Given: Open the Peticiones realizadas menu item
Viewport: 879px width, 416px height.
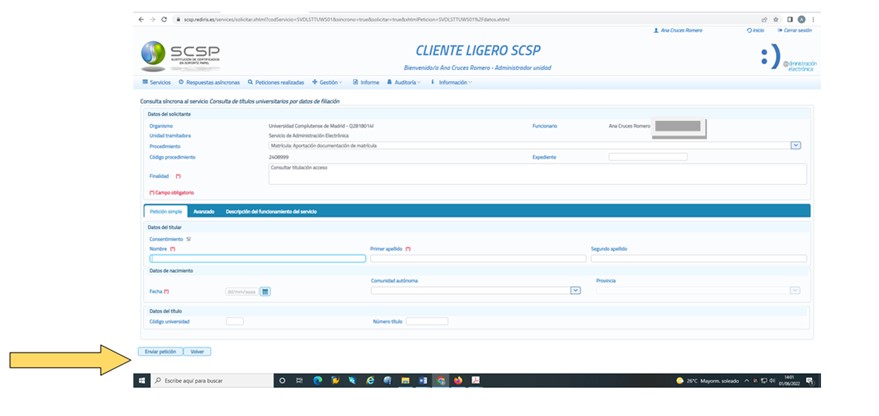Looking at the screenshot, I should point(278,82).
